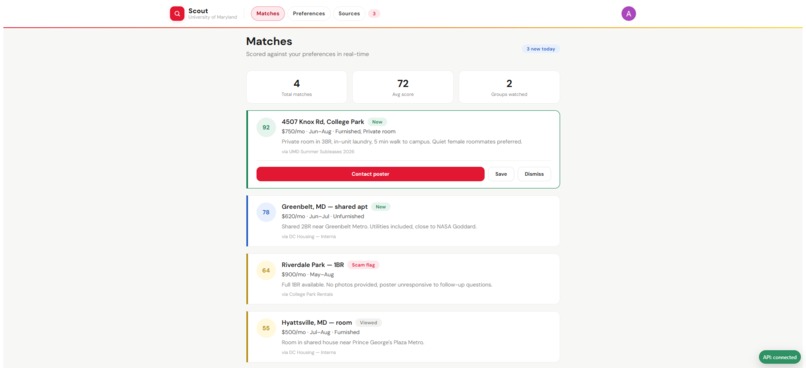Select the Avg score stat card
This screenshot has height=368, width=806.
click(403, 87)
